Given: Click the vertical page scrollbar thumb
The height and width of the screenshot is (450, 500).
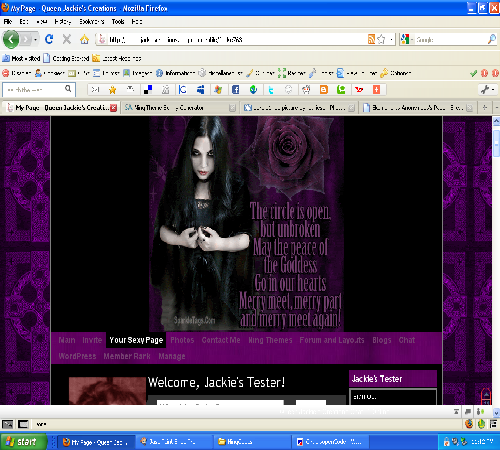Looking at the screenshot, I should click(496, 143).
